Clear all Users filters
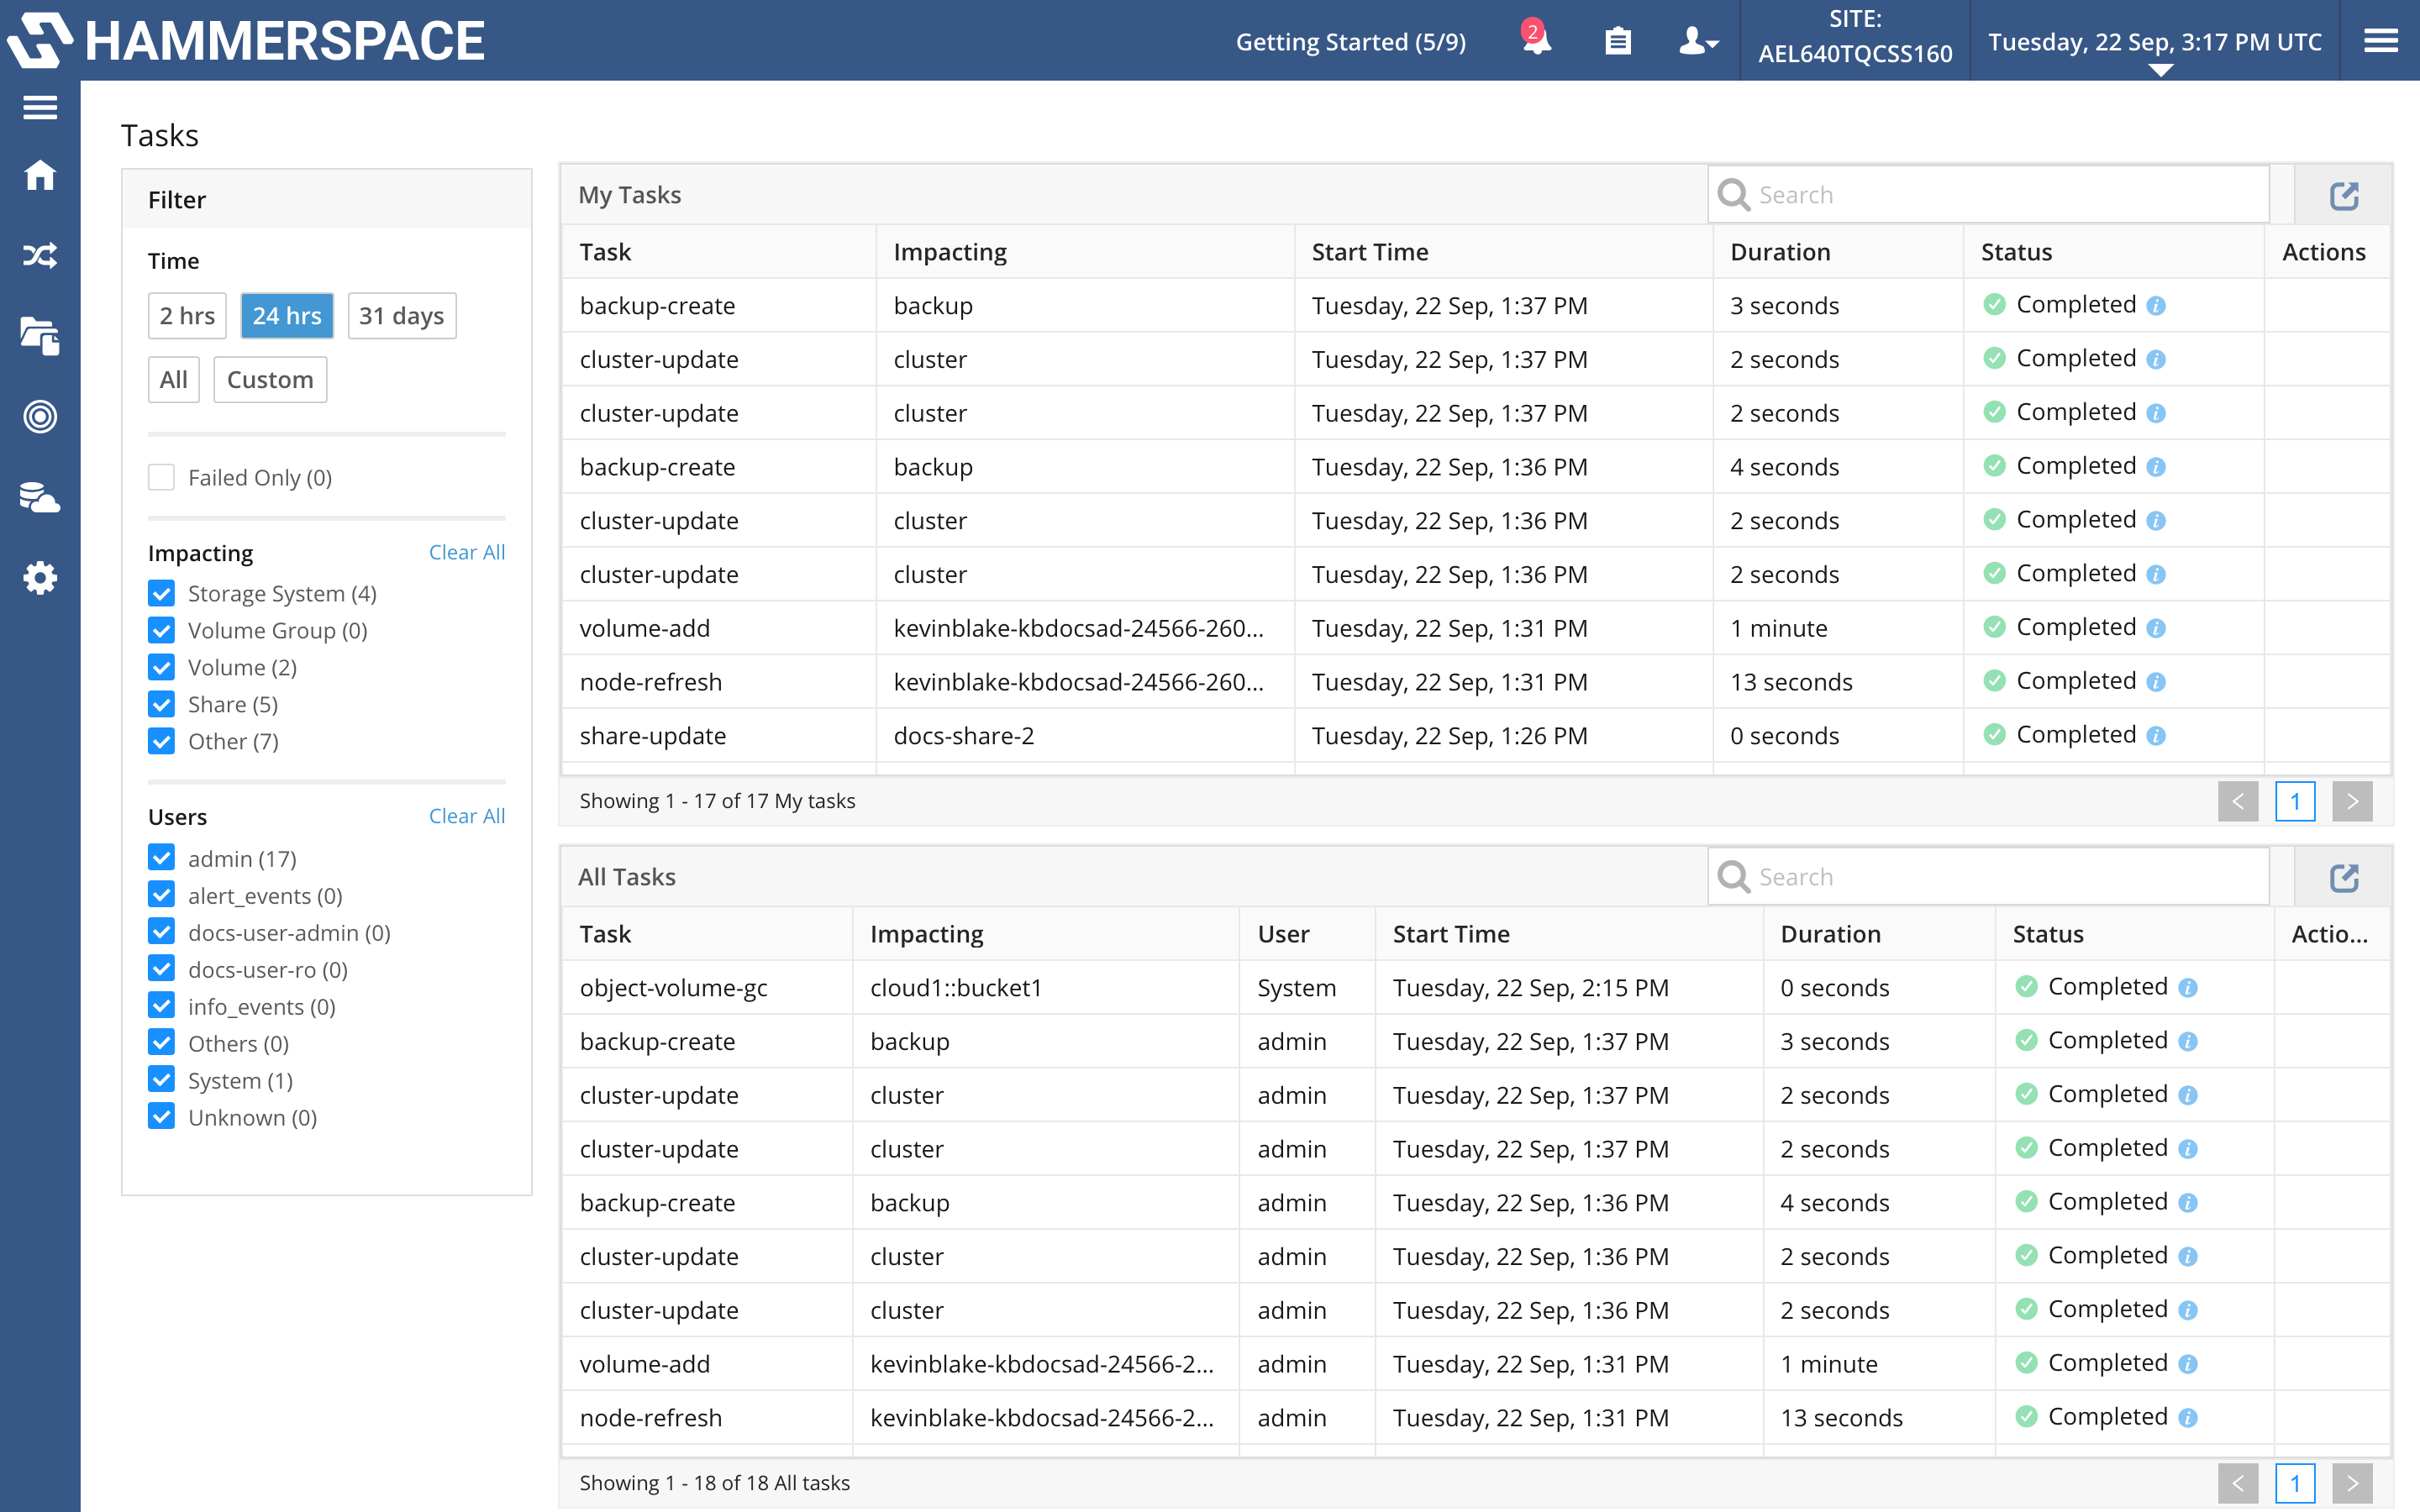 [x=467, y=816]
